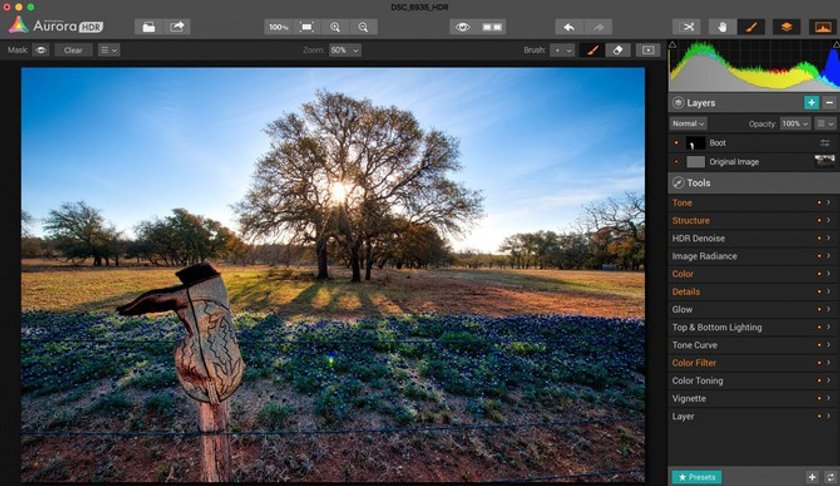Select the hand pan tool
The width and height of the screenshot is (840, 486).
722,27
